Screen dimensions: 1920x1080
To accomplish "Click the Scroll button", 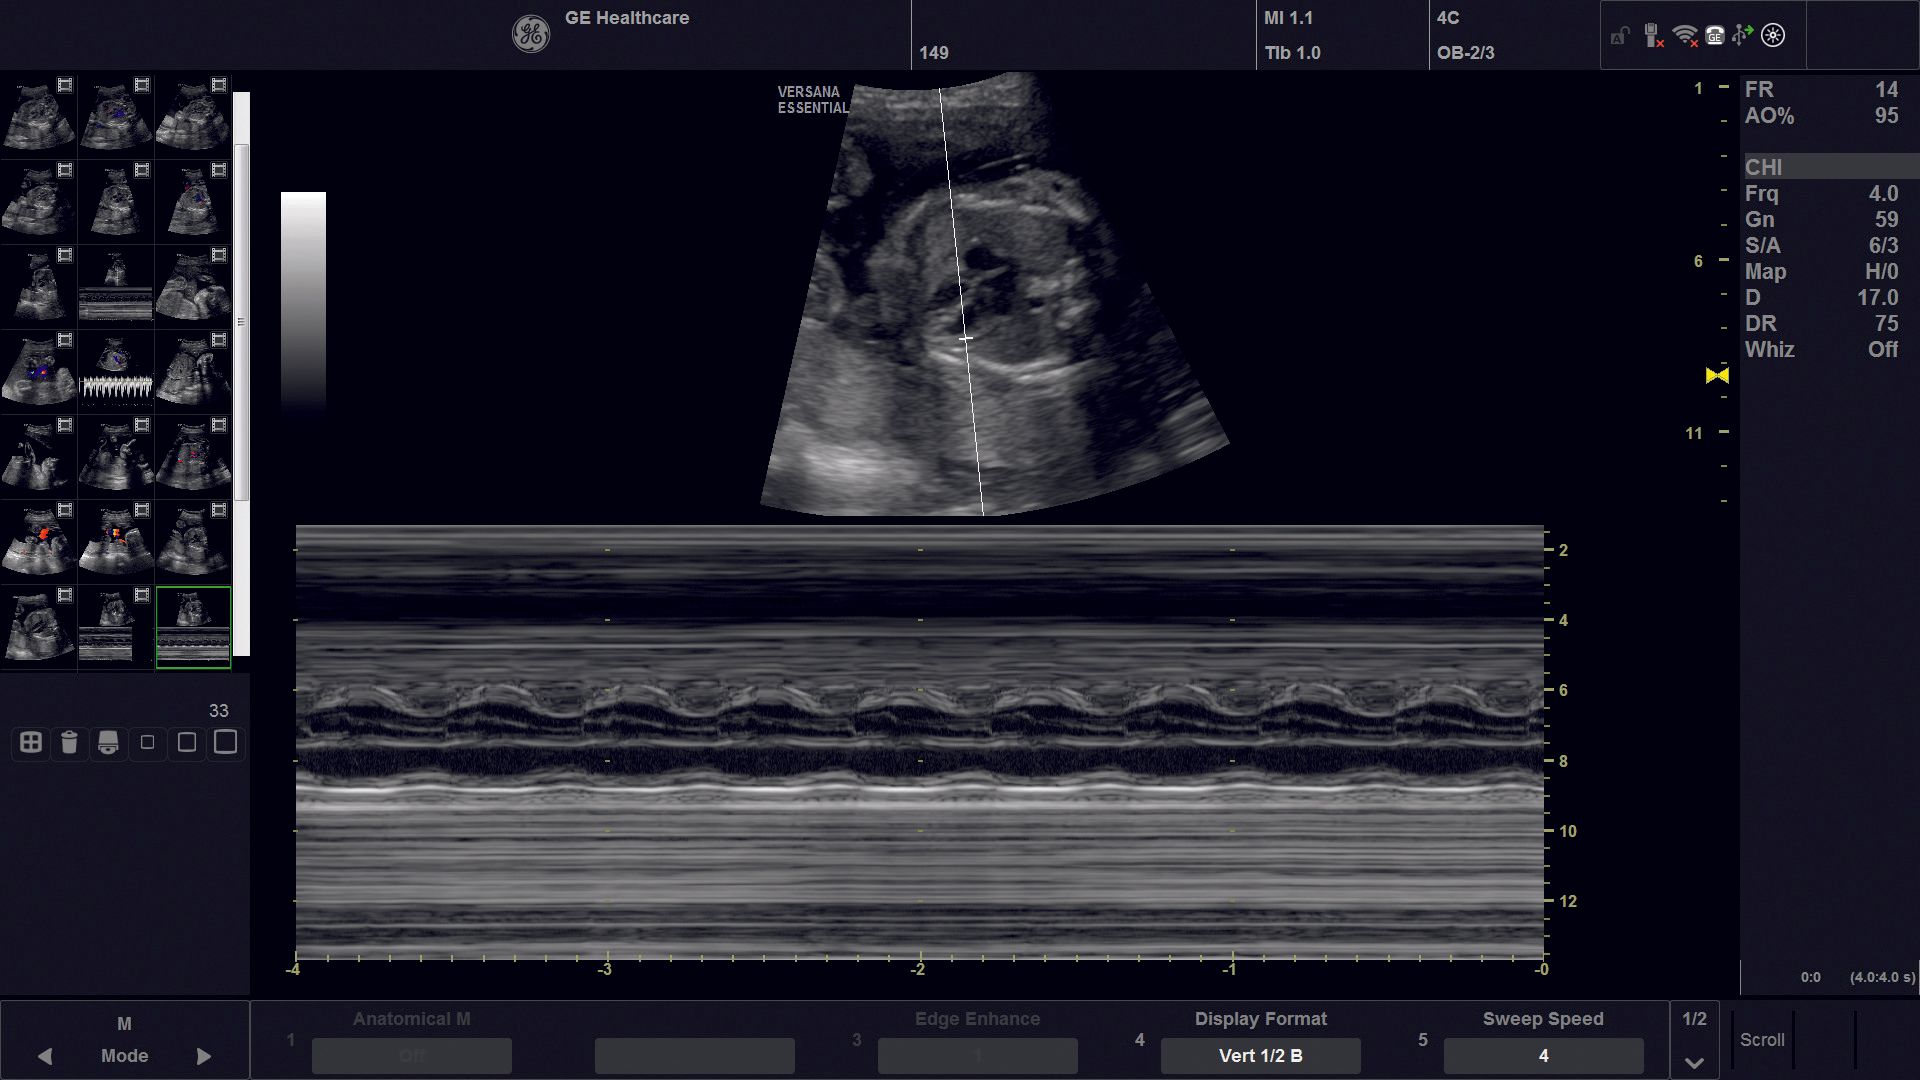I will click(x=1762, y=1040).
